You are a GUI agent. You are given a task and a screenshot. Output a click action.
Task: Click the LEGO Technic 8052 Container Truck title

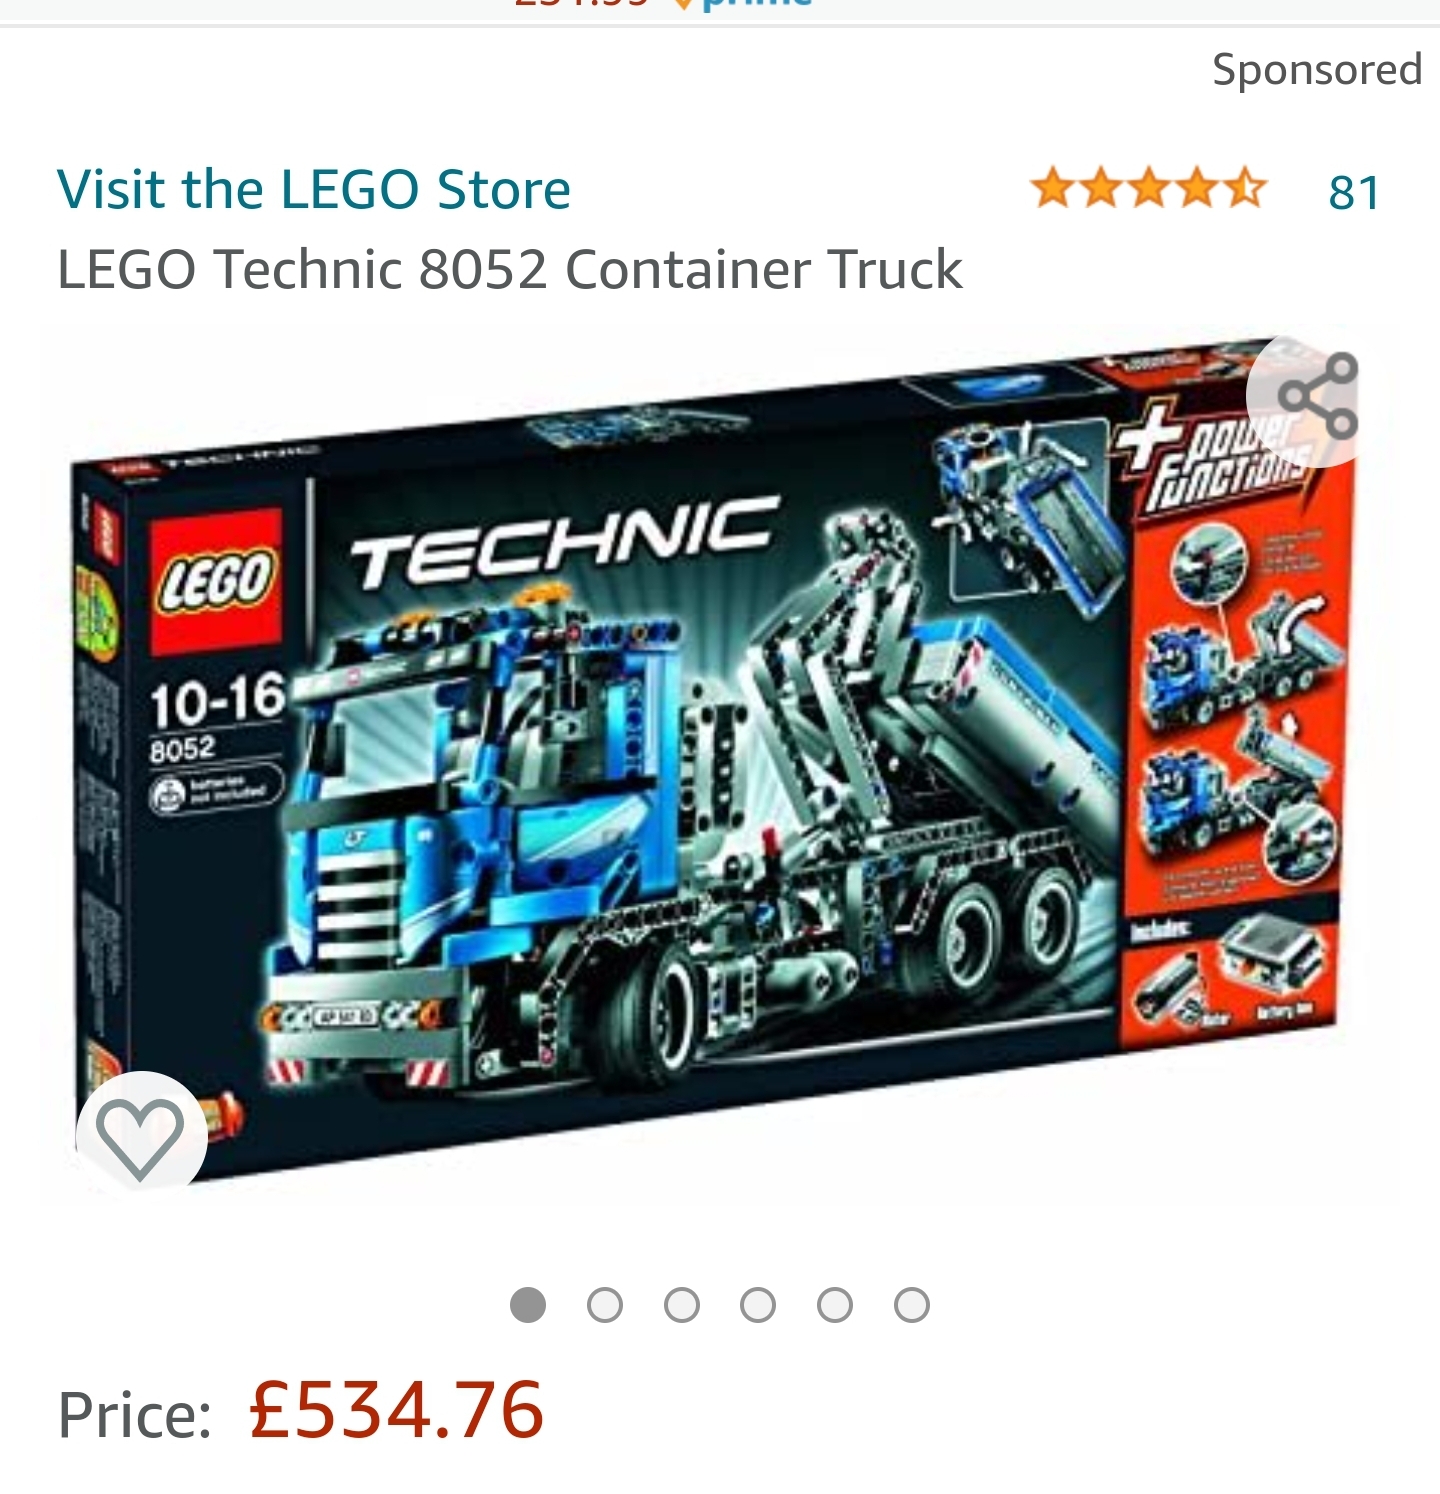(x=510, y=269)
